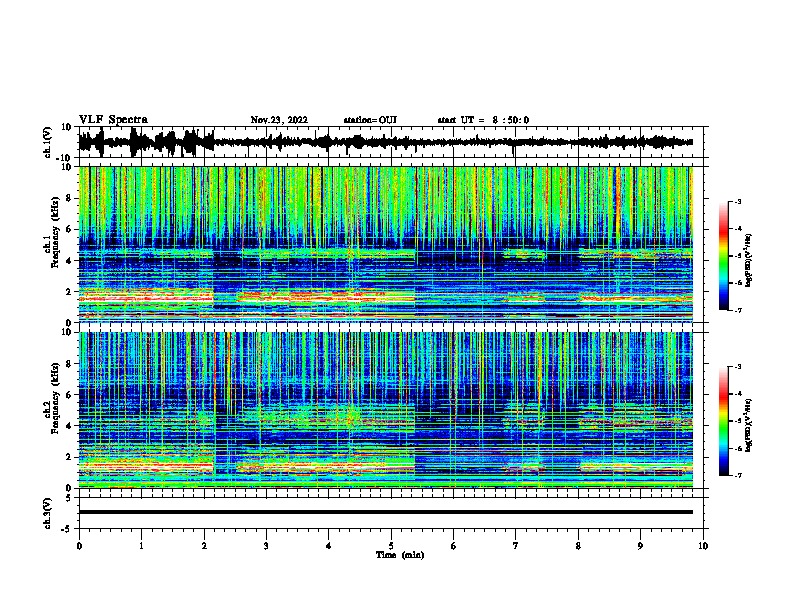This screenshot has height=612, width=792.
Task: Click time axis tick label "7"
Action: pos(516,546)
